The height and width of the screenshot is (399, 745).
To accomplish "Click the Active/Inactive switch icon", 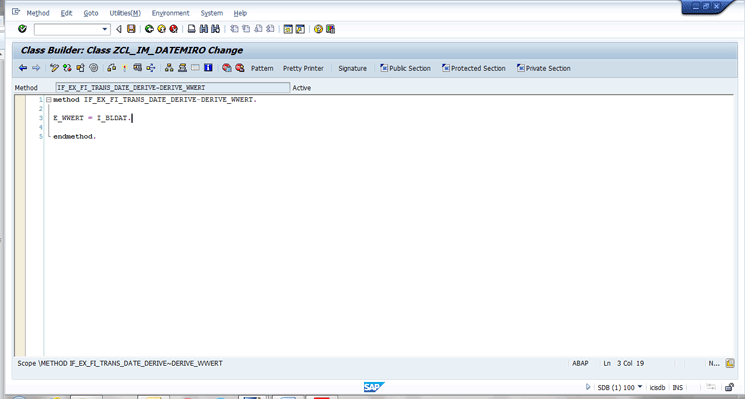I will pyautogui.click(x=67, y=68).
